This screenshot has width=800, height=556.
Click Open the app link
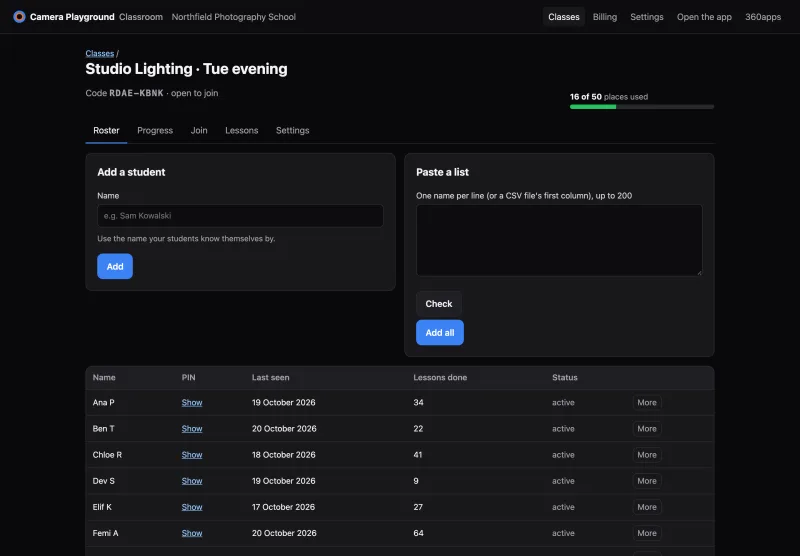(704, 17)
